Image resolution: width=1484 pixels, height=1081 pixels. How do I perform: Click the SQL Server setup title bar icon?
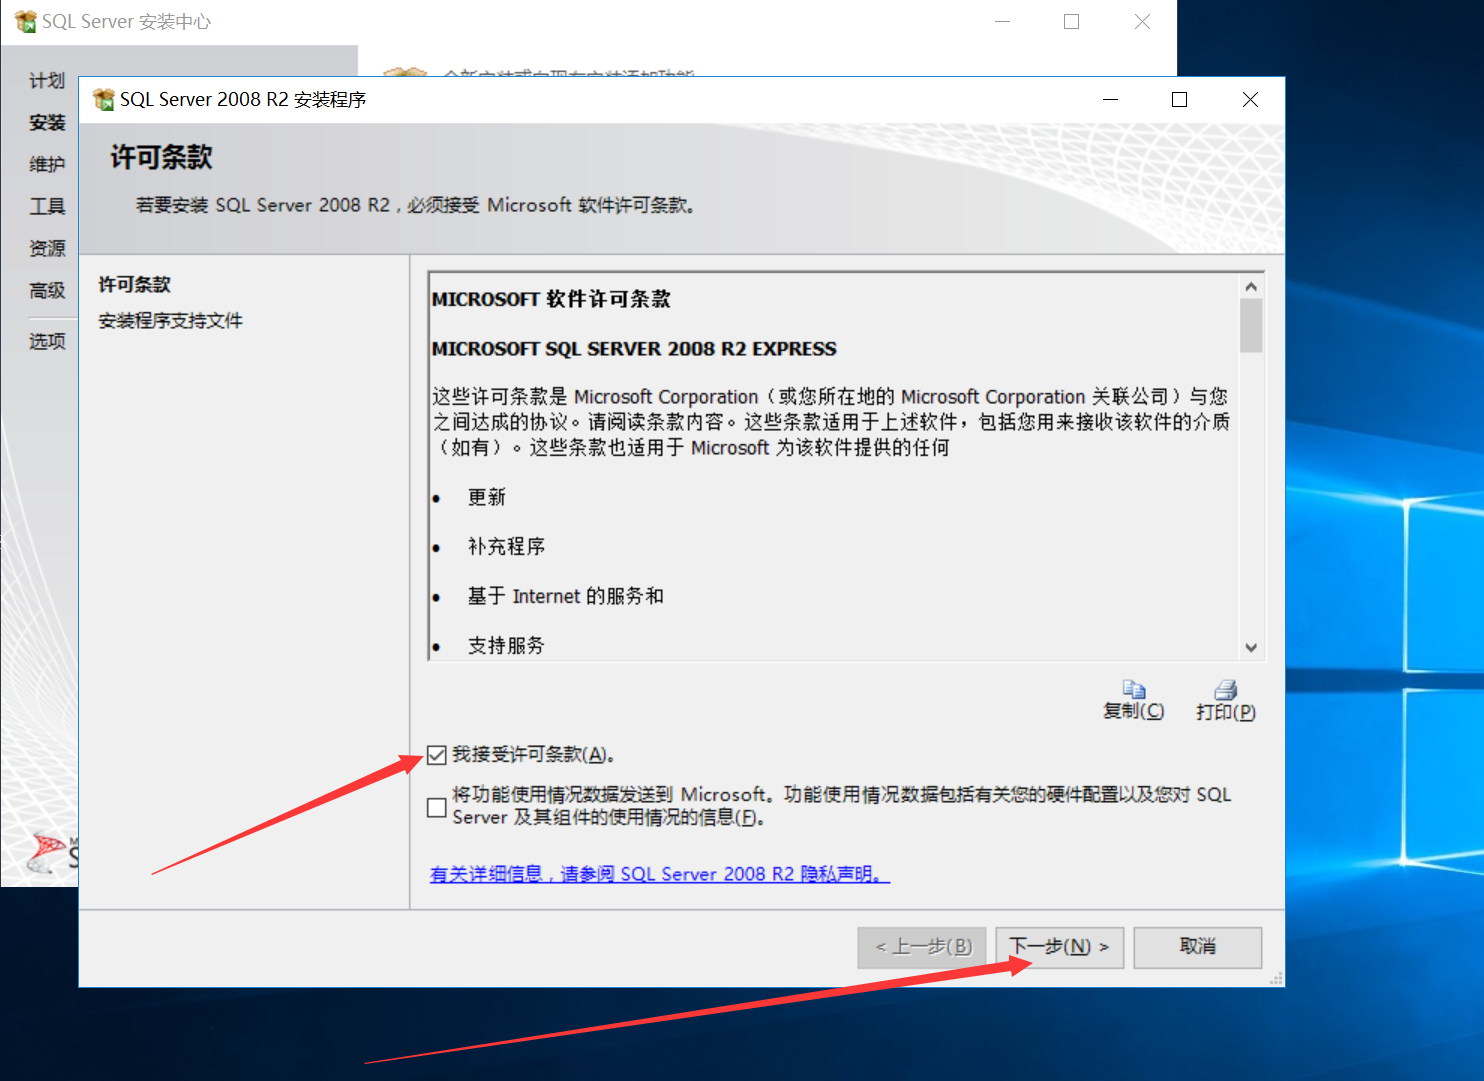(103, 99)
